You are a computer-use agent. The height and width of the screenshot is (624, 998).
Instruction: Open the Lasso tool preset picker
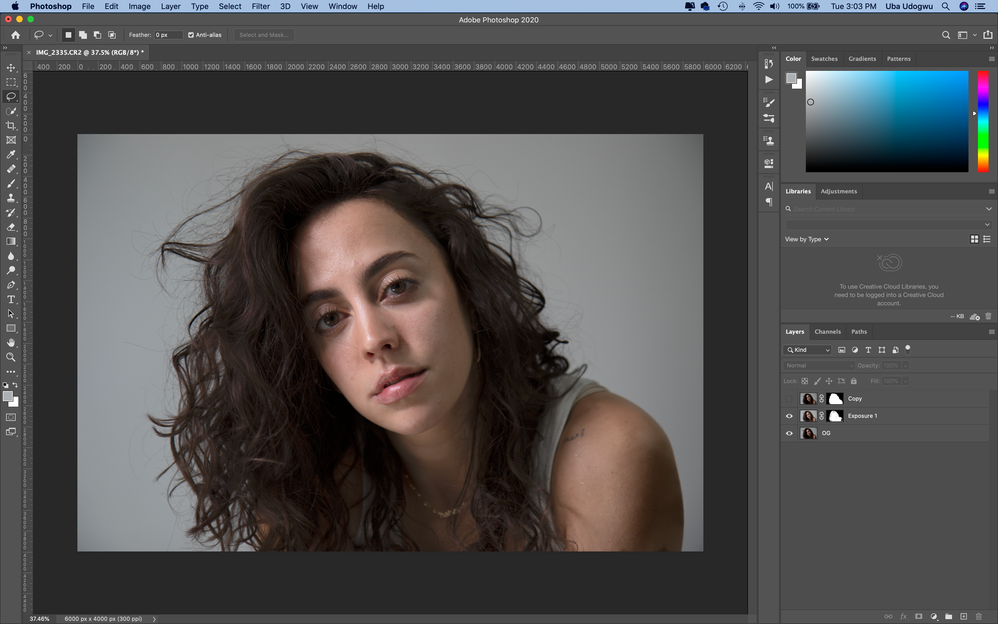coord(44,35)
